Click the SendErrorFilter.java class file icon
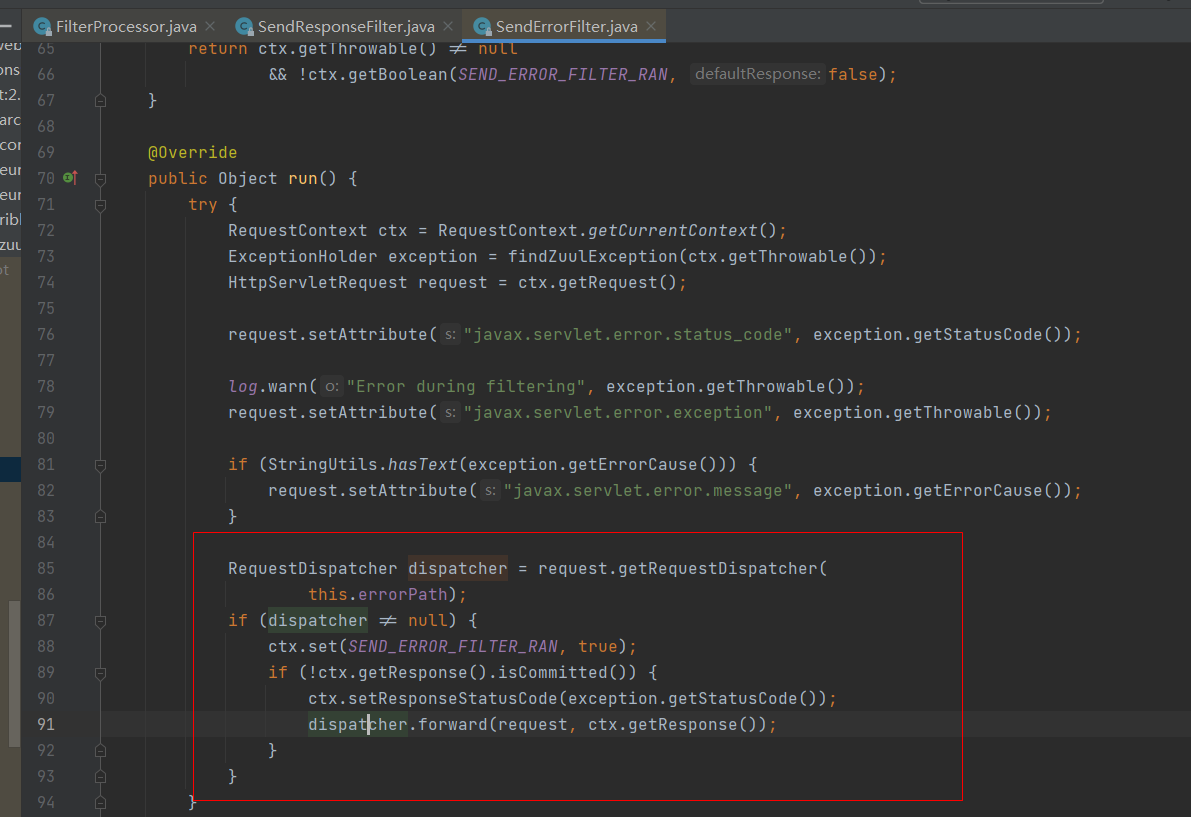Image resolution: width=1191 pixels, height=817 pixels. point(482,27)
